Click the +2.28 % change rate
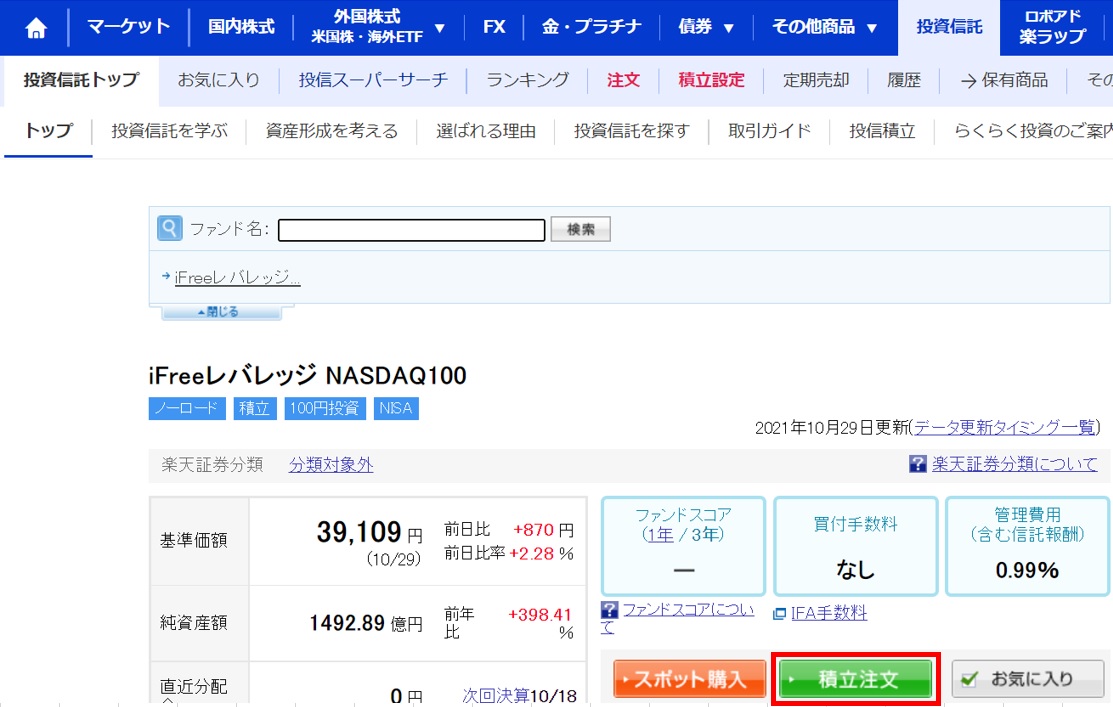This screenshot has height=707, width=1113. (541, 554)
